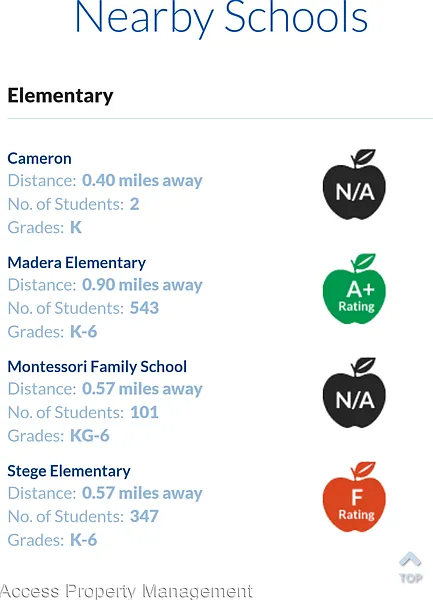Image resolution: width=433 pixels, height=600 pixels.
Task: Click Cameron's black N/A apple icon
Action: pos(354,184)
